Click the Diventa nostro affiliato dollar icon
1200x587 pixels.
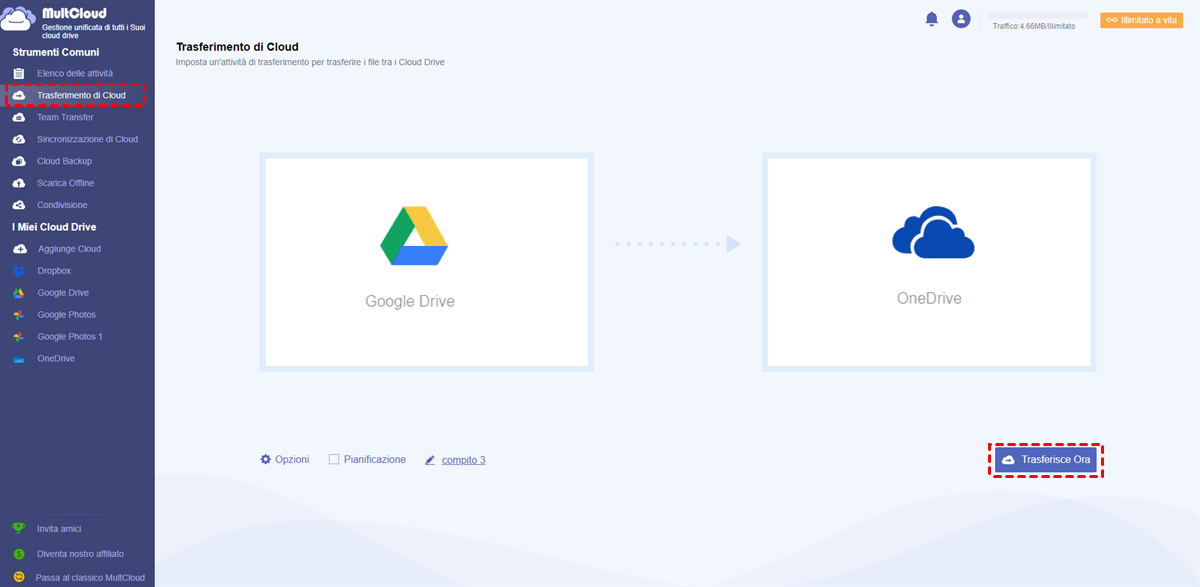[x=18, y=553]
